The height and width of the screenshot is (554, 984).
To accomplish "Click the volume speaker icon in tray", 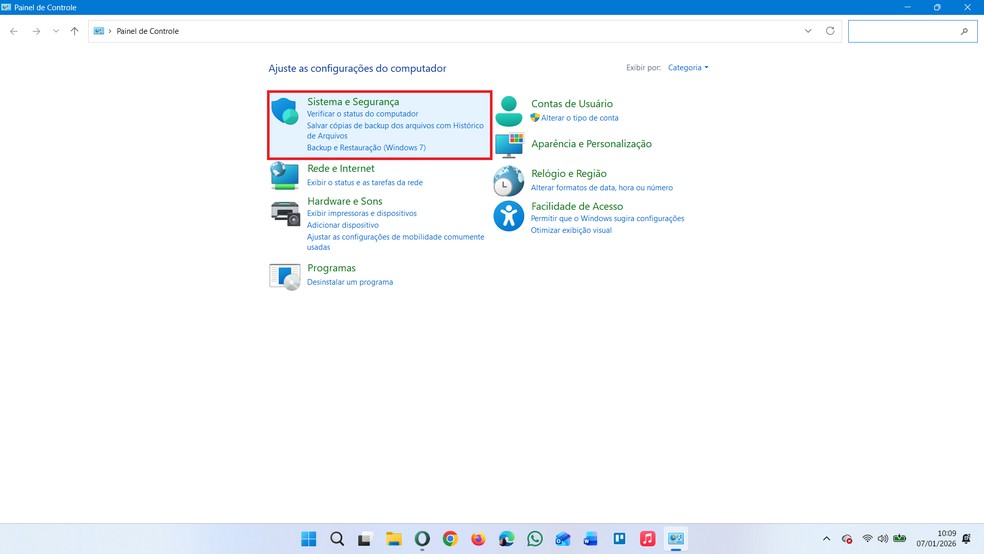I will point(883,539).
